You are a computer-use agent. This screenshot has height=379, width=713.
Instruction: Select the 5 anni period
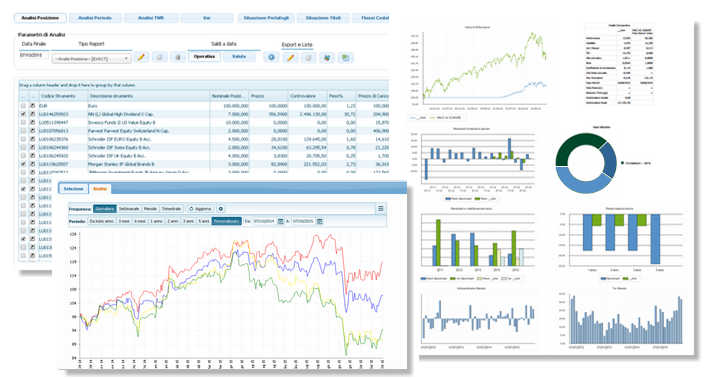pyautogui.click(x=204, y=221)
